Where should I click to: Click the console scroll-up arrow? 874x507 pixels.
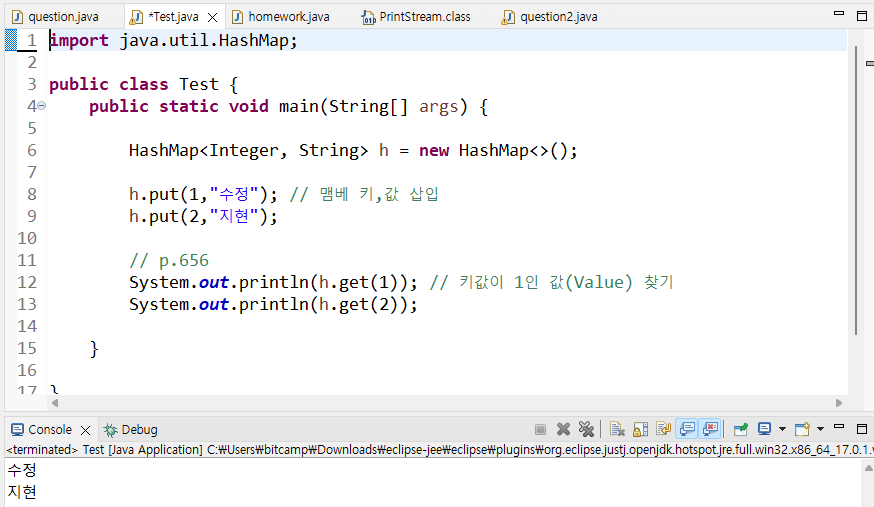(868, 469)
